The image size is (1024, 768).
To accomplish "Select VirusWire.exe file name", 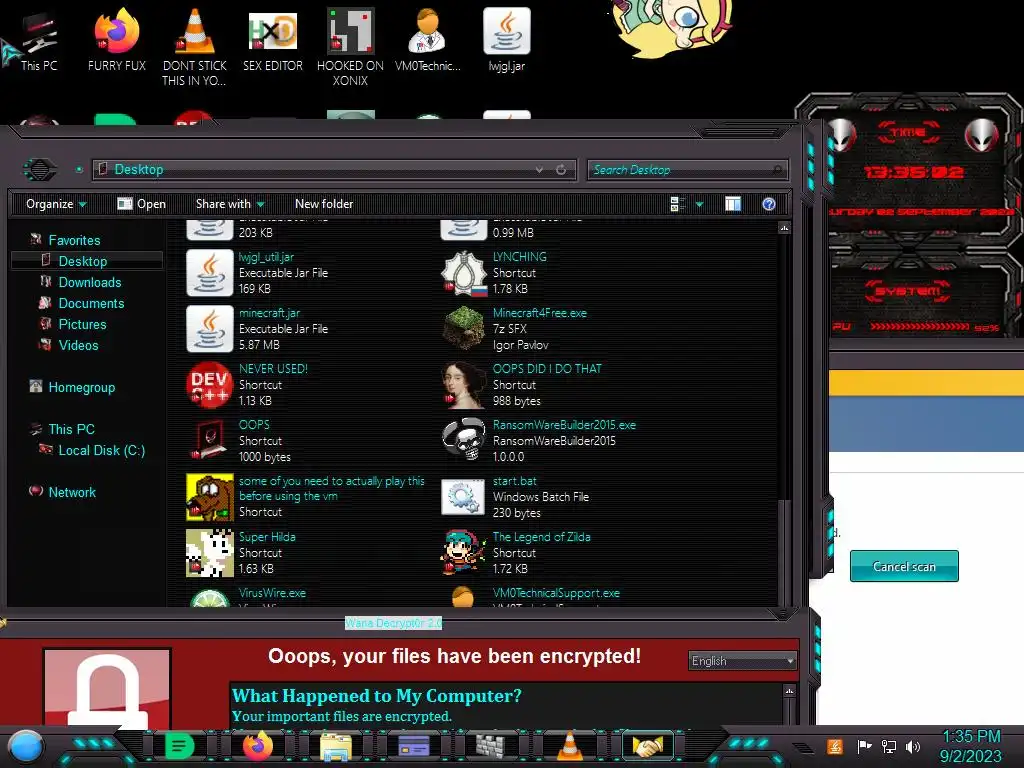I will 272,593.
